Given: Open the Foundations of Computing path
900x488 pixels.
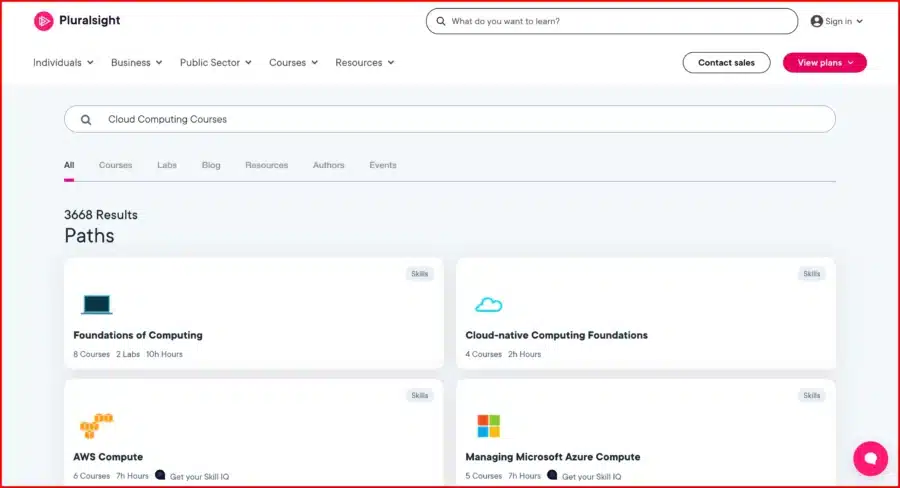Looking at the screenshot, I should tap(138, 335).
